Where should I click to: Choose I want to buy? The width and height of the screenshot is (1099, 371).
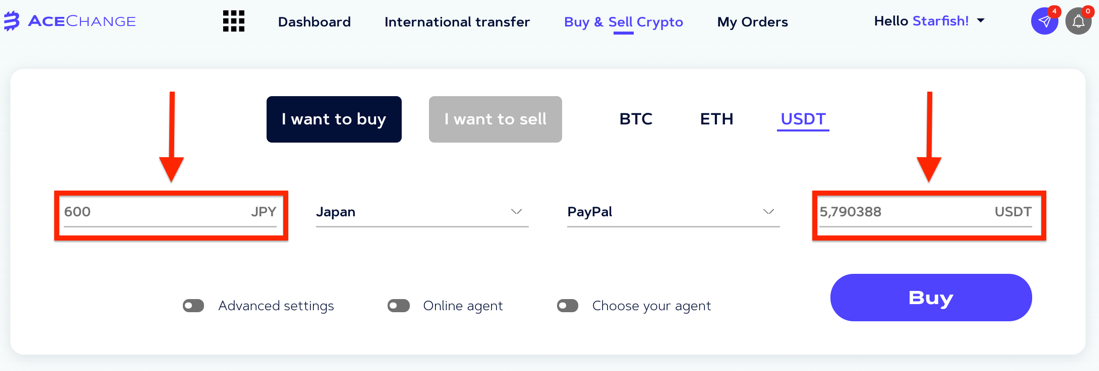pyautogui.click(x=334, y=119)
